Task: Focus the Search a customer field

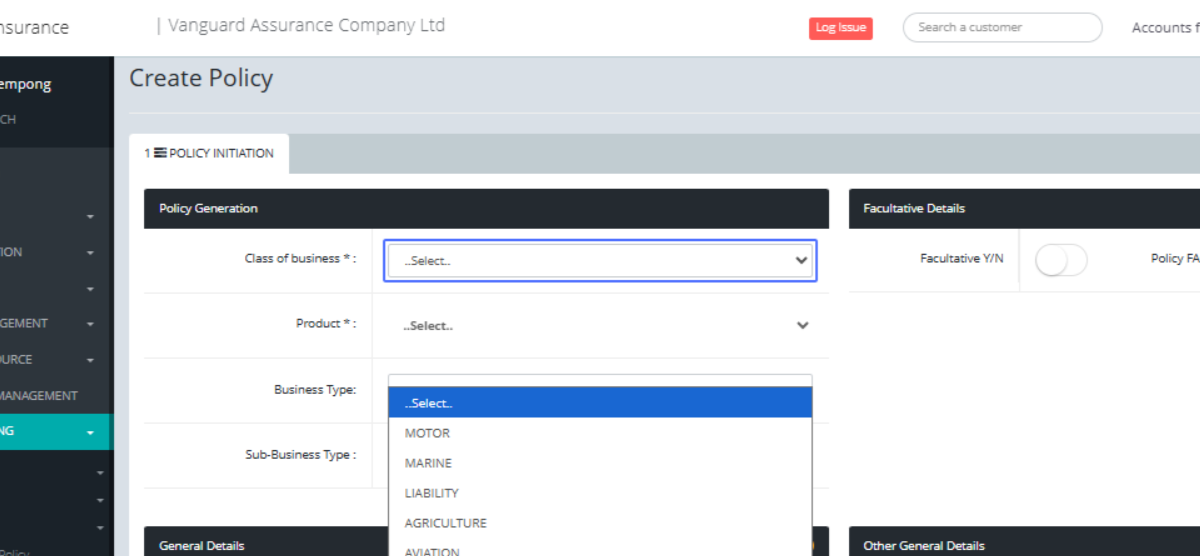Action: pyautogui.click(x=1001, y=28)
